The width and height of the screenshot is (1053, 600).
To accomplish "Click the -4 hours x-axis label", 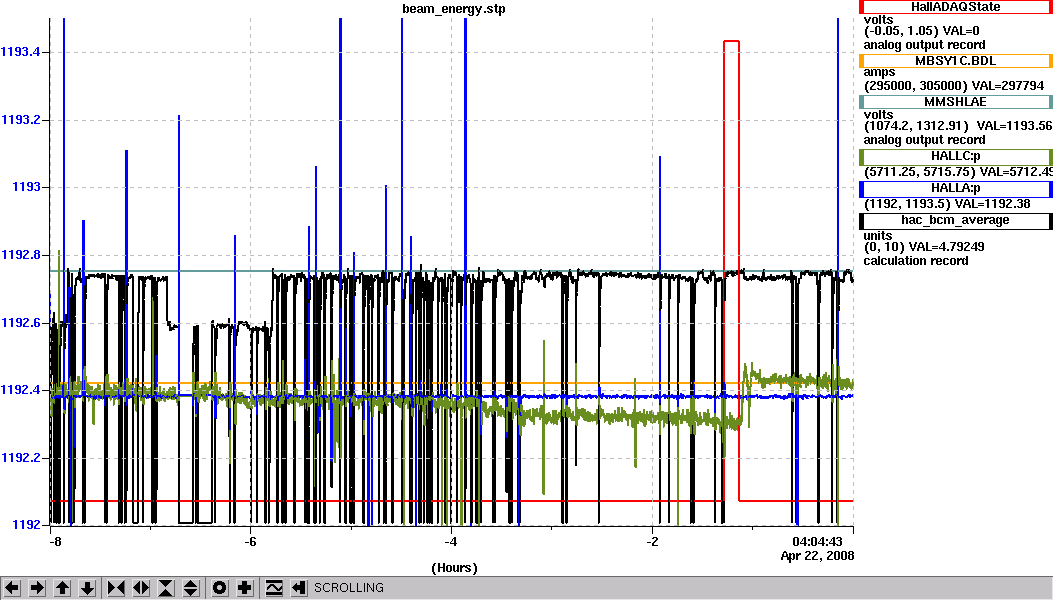I will [x=451, y=542].
